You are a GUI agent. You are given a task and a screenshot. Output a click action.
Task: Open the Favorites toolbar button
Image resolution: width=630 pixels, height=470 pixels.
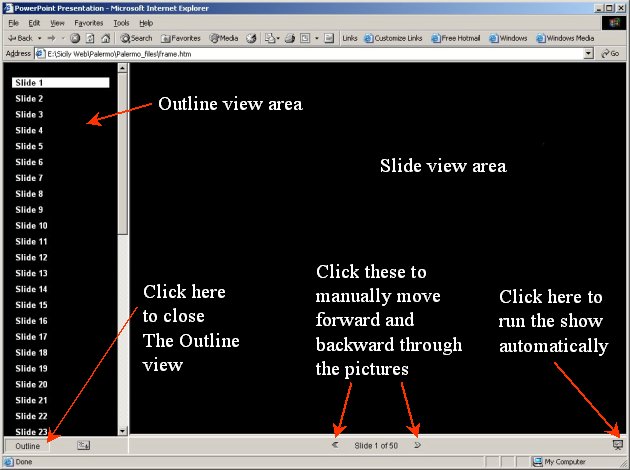[x=180, y=38]
